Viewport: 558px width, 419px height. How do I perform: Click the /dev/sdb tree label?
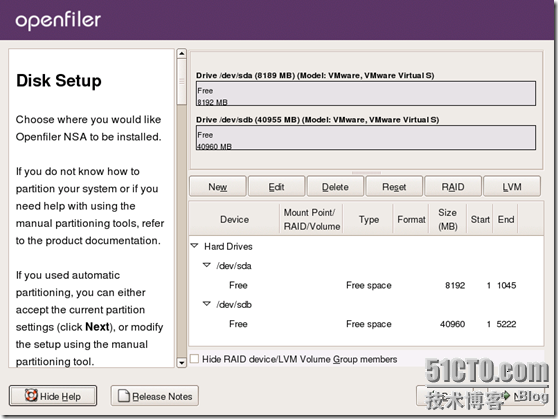pyautogui.click(x=234, y=304)
